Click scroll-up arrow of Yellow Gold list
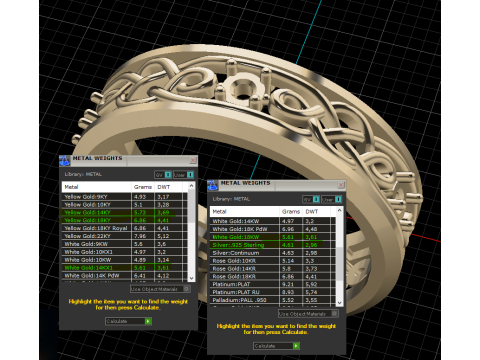The width and height of the screenshot is (480, 360). 191,186
